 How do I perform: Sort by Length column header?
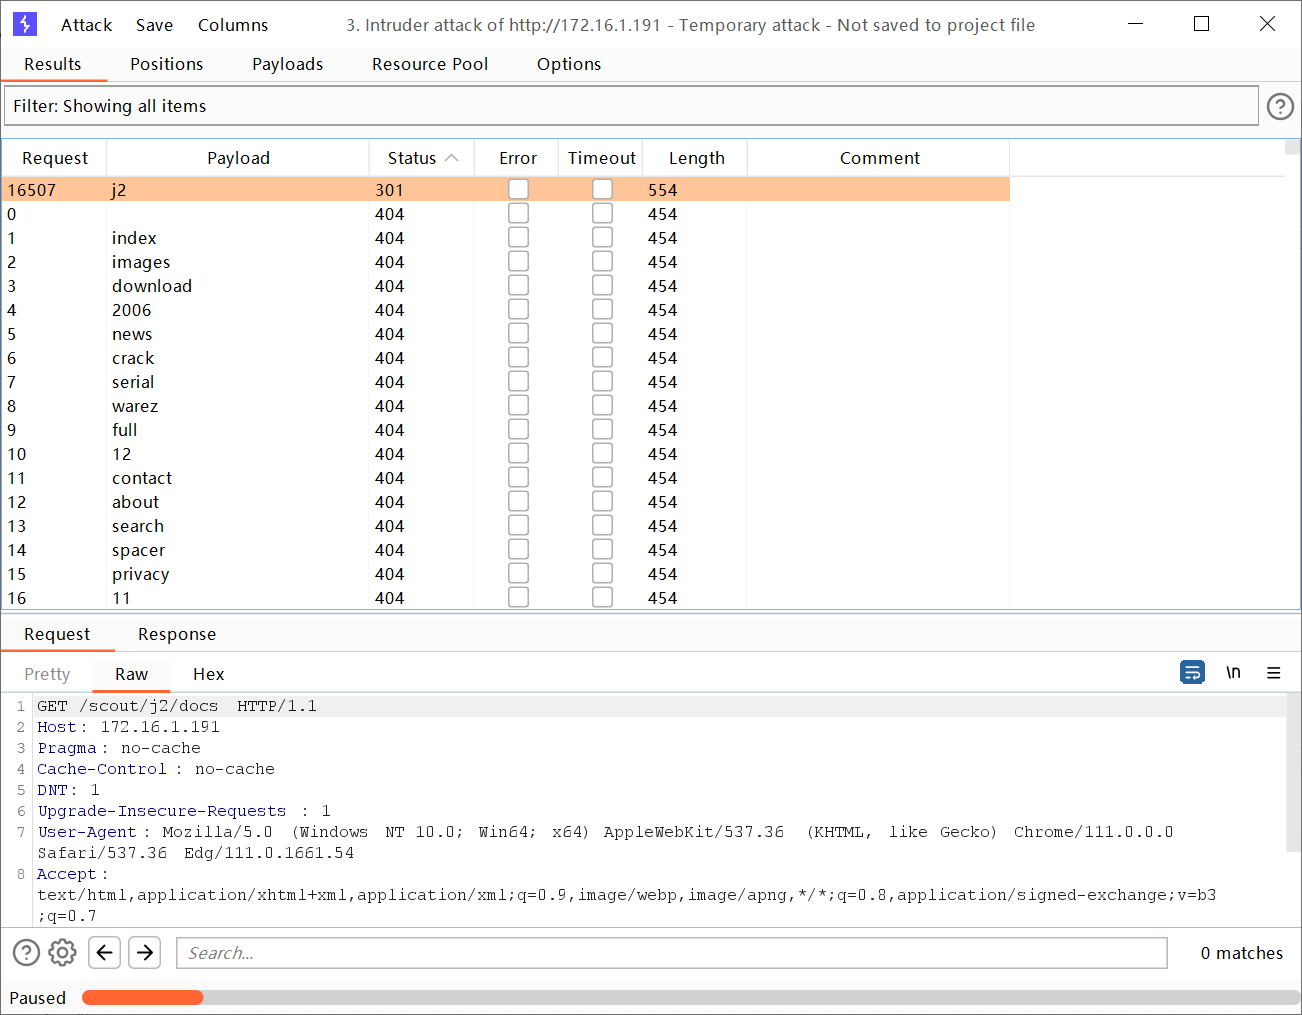point(696,158)
